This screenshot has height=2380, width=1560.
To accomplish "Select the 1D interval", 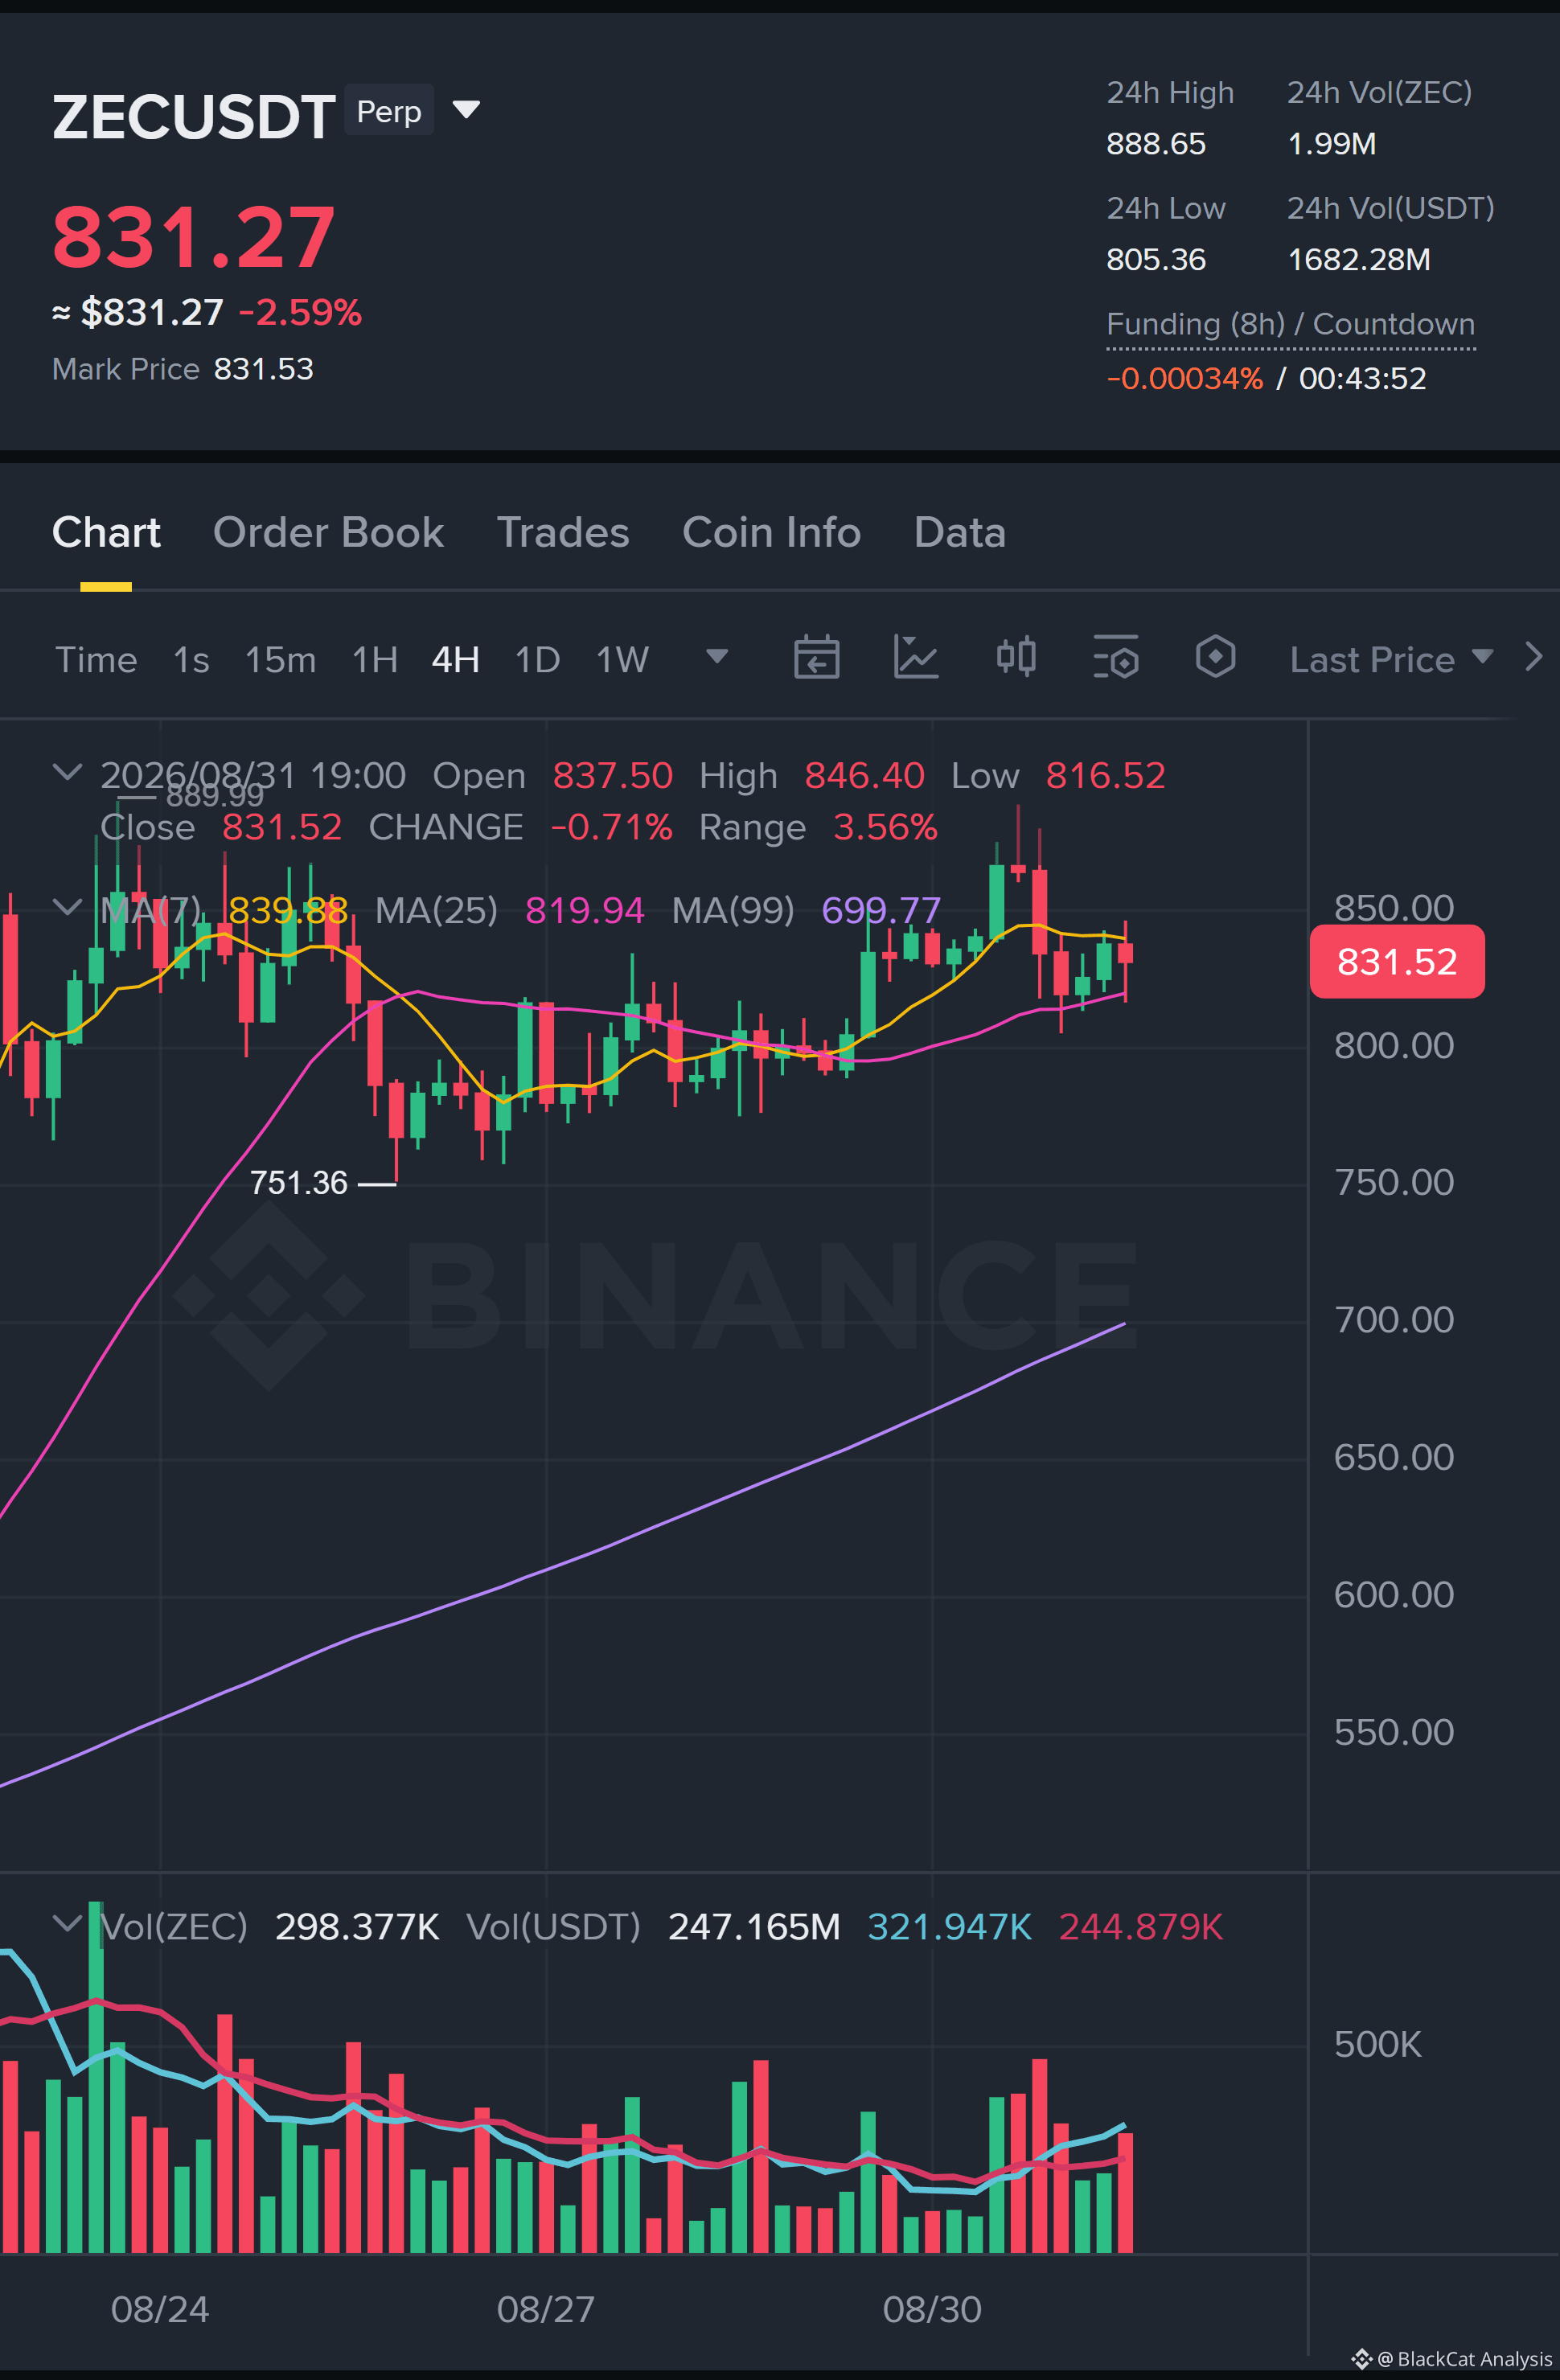I will pyautogui.click(x=537, y=660).
